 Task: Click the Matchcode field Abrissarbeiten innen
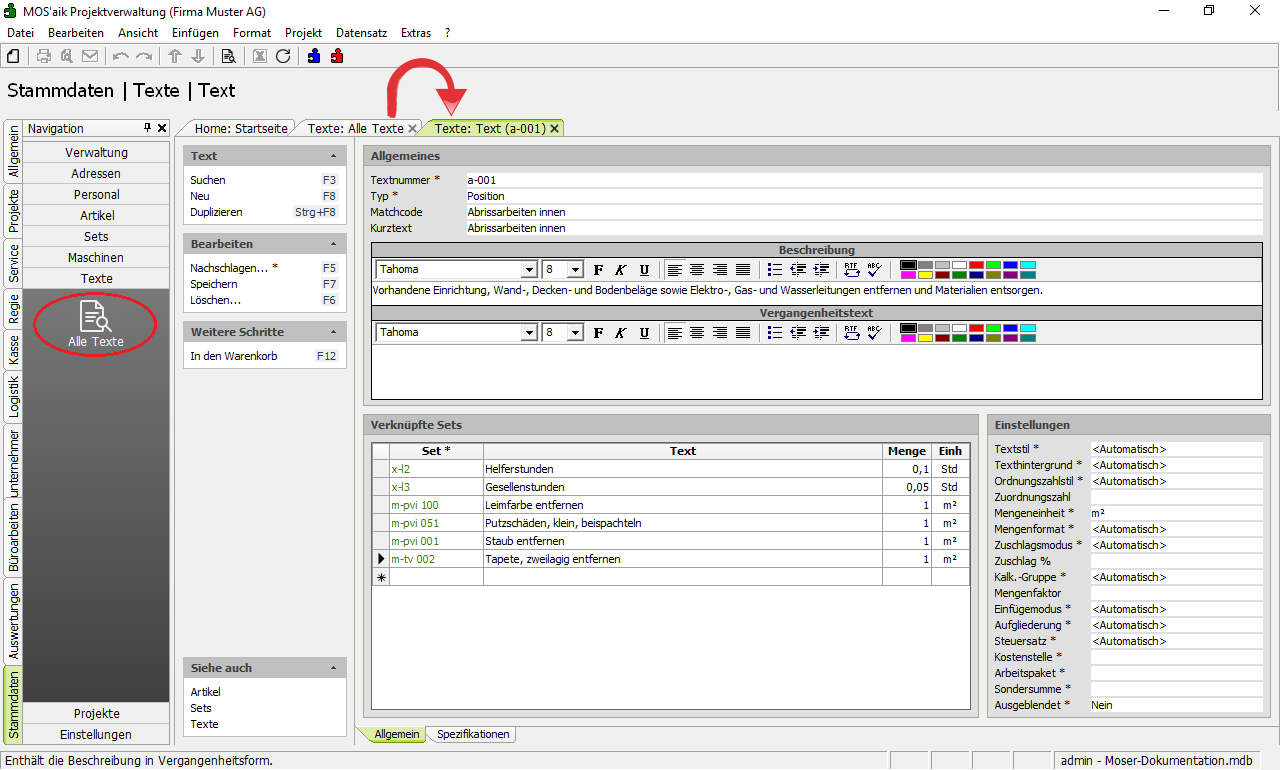[x=864, y=212]
